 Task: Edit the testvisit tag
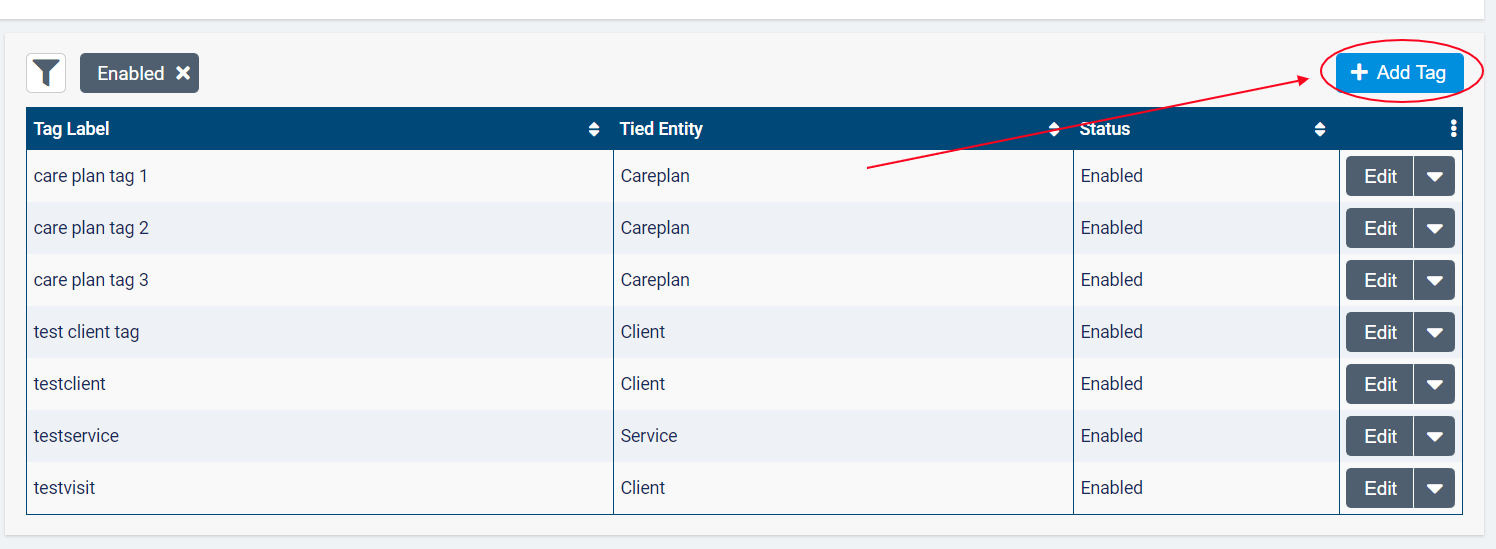click(x=1380, y=488)
